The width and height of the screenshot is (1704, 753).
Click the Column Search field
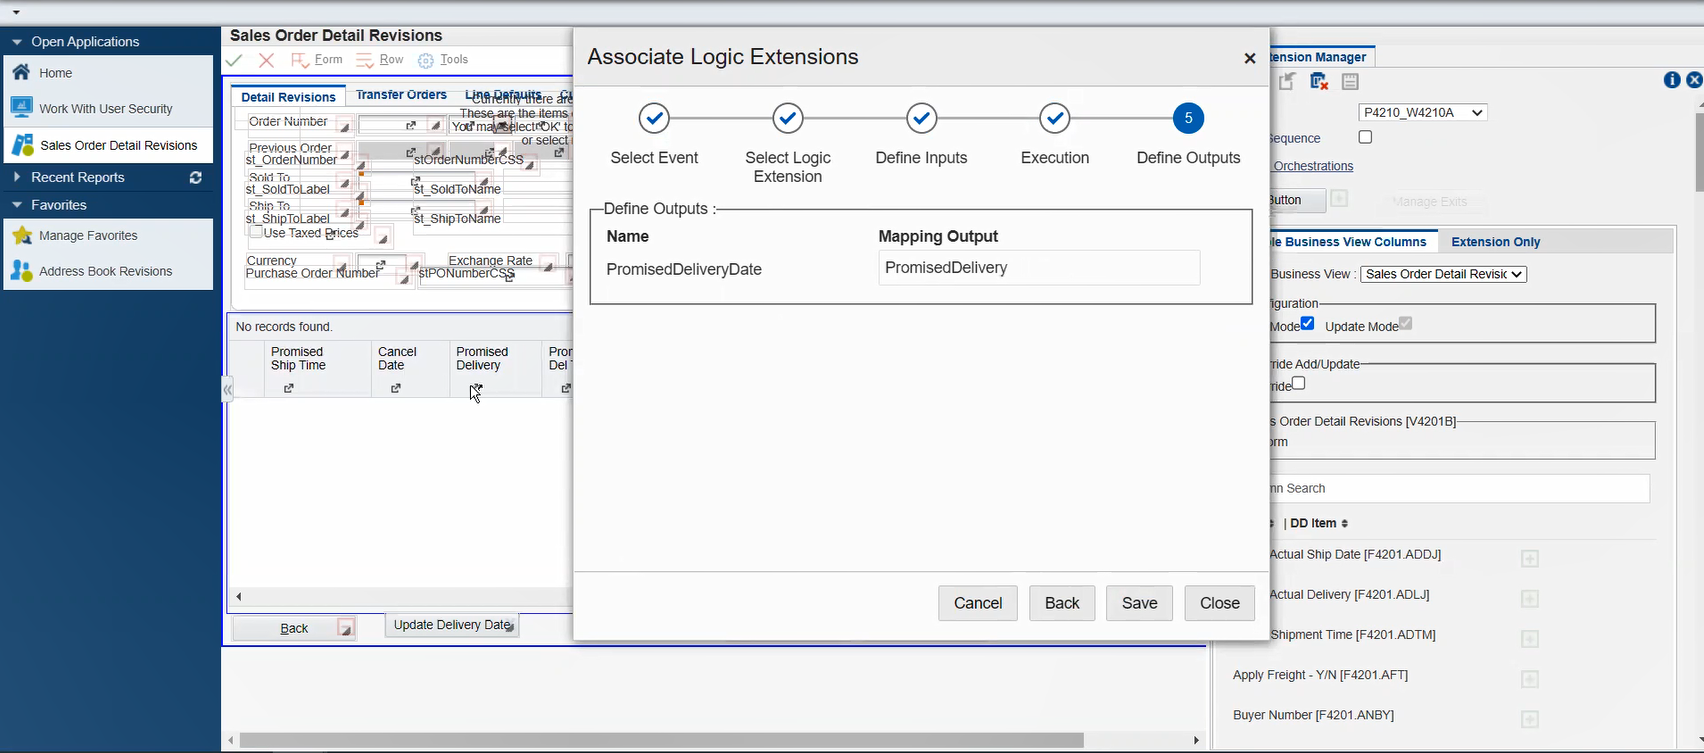click(1459, 488)
